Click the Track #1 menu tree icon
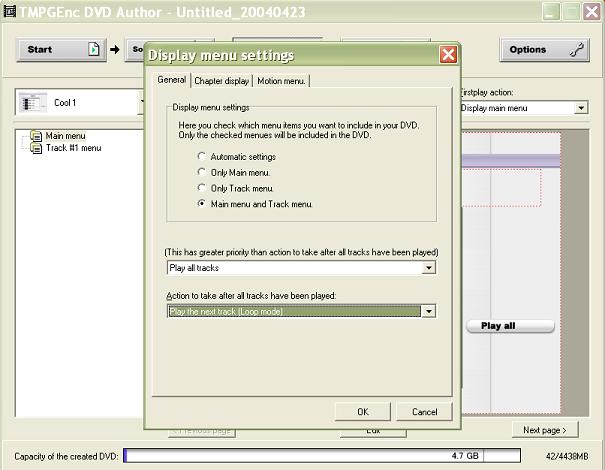 36,148
